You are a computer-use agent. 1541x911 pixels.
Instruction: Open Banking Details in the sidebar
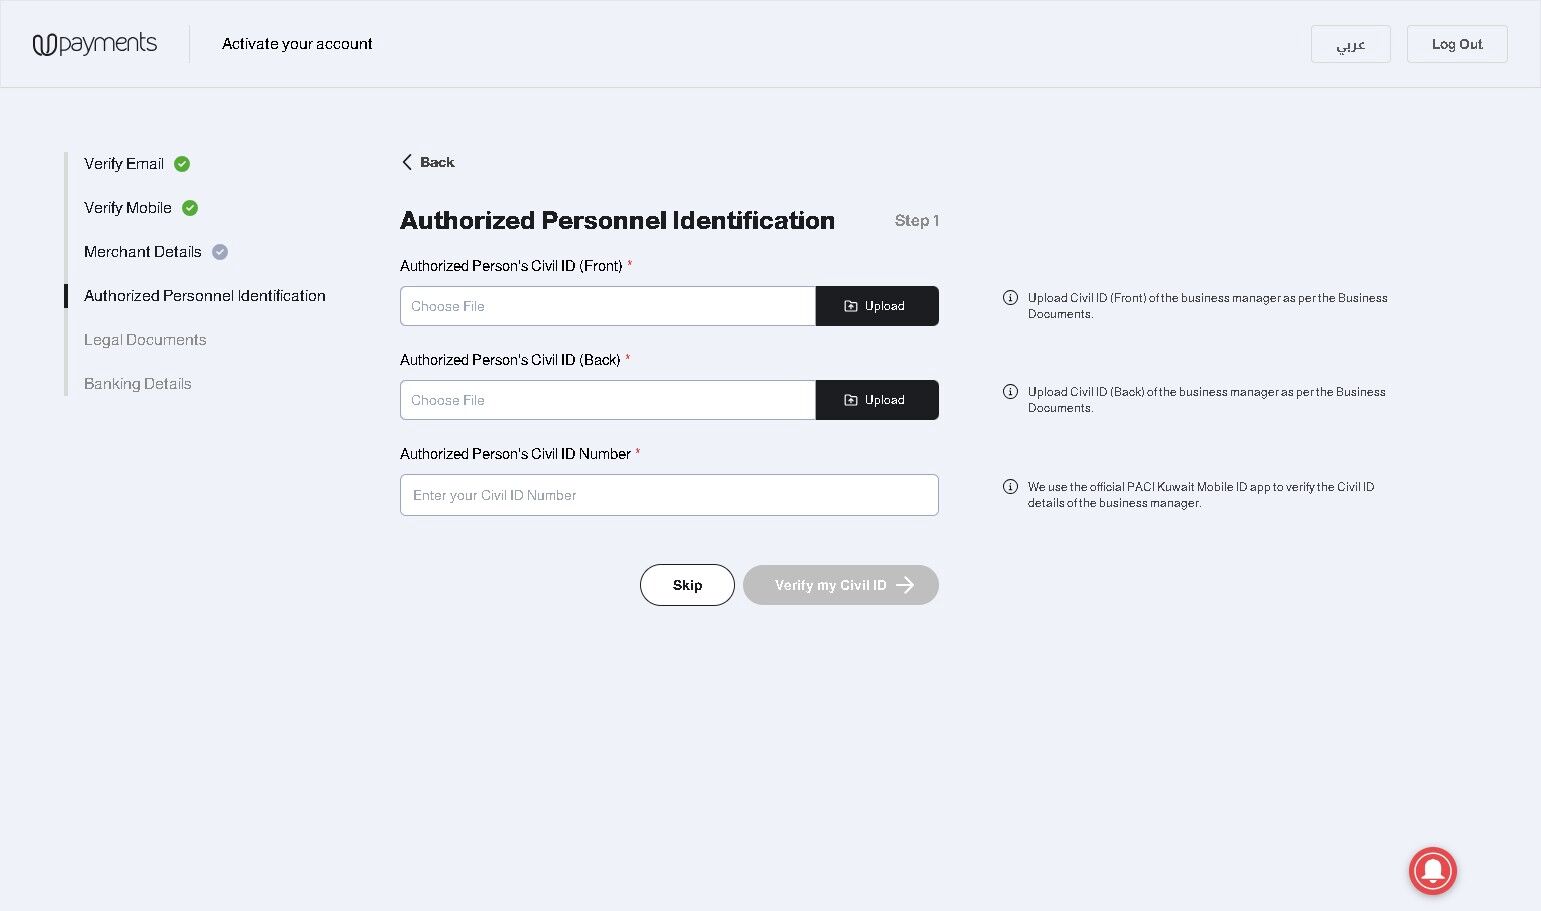click(138, 384)
